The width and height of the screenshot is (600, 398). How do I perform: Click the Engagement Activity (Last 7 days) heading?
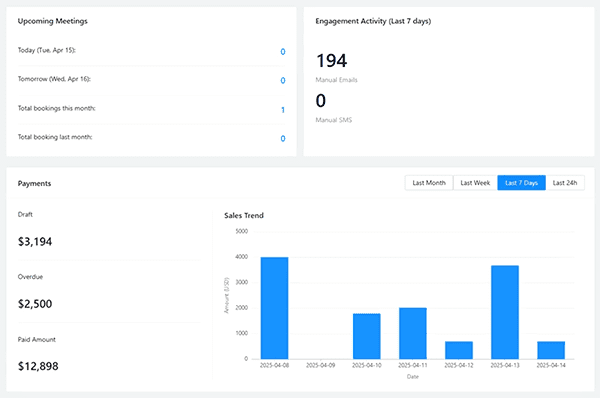(x=373, y=21)
